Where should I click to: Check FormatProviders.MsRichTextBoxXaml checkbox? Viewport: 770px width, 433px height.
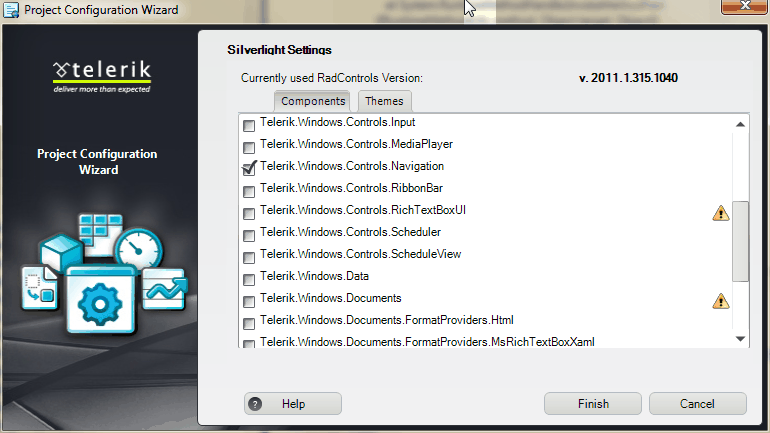[249, 343]
